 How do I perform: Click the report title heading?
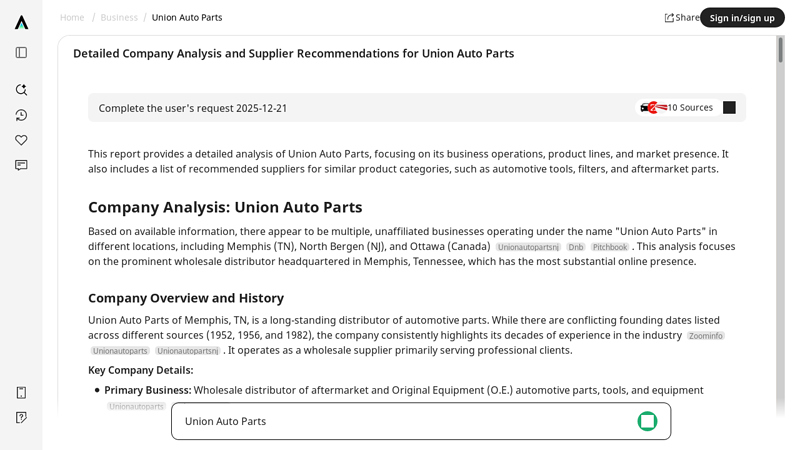tap(293, 54)
